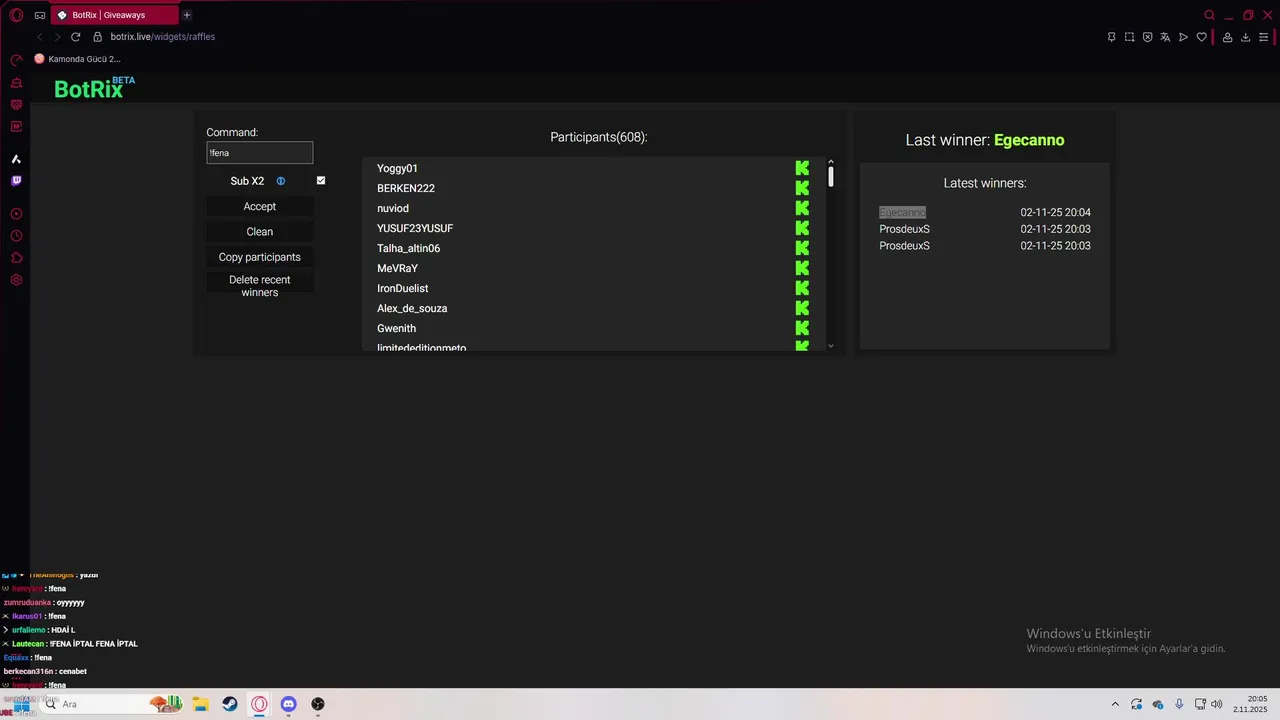Viewport: 1280px width, 720px height.
Task: Open ad blocker shield icon
Action: (x=1148, y=37)
